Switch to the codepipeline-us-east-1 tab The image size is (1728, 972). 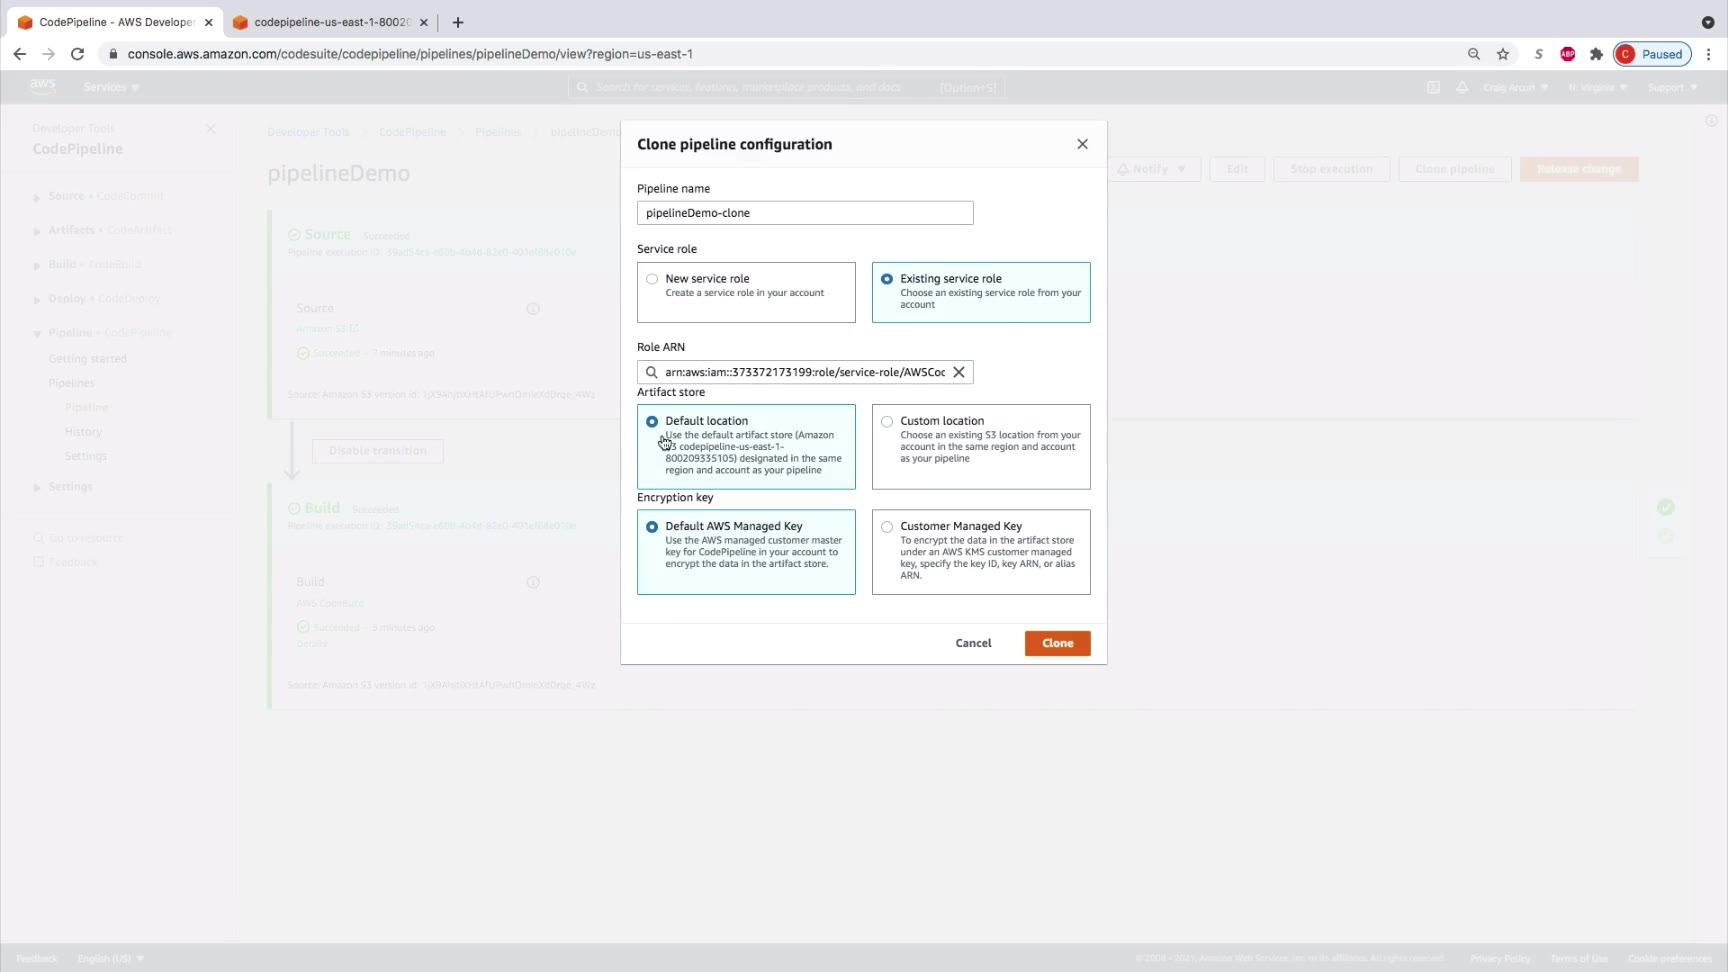click(331, 22)
